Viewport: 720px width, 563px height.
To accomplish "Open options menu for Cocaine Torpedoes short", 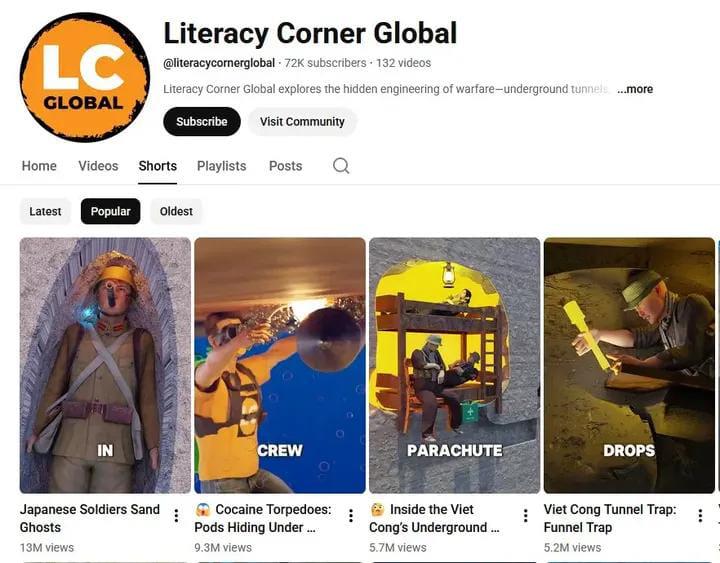I will 351,516.
